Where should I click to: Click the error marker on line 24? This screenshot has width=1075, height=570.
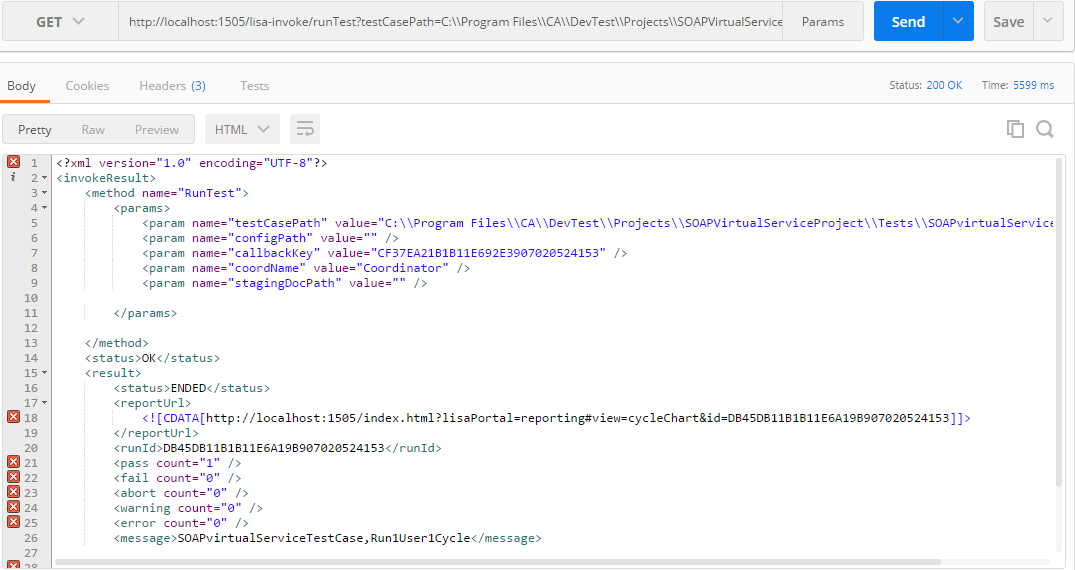pos(14,508)
